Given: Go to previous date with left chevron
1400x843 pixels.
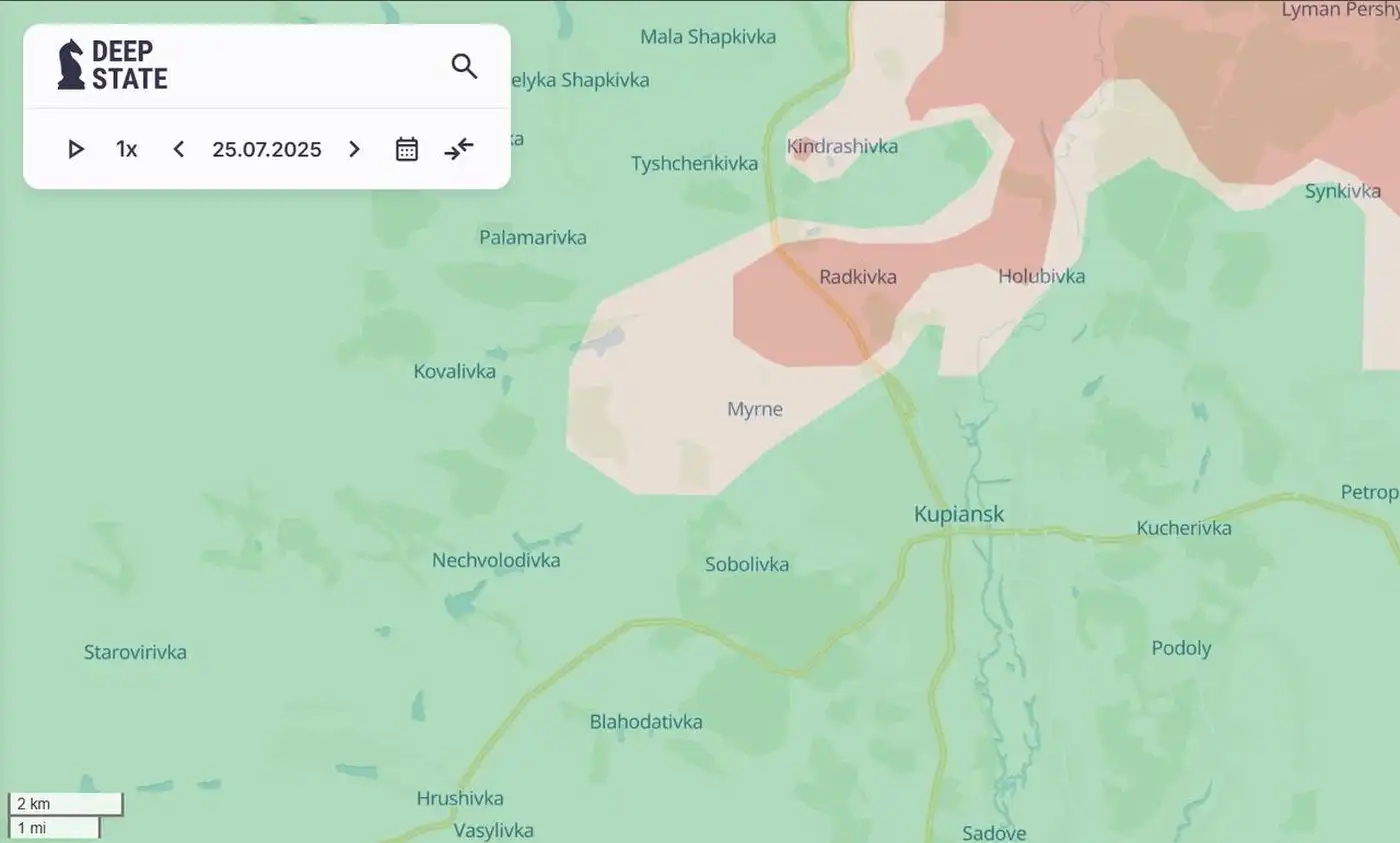Looking at the screenshot, I should 178,149.
